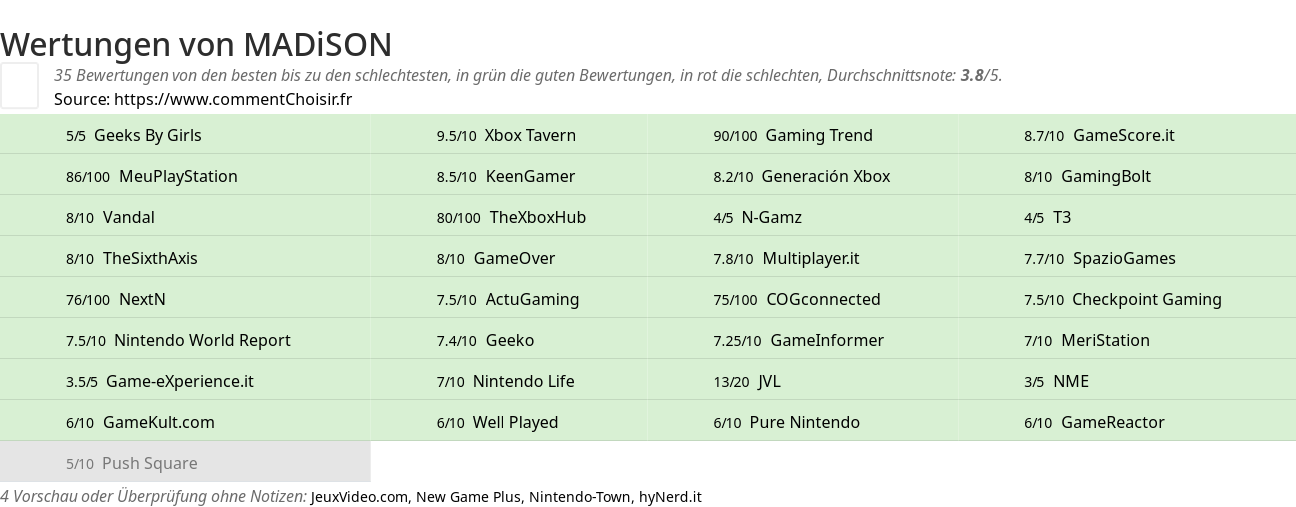Open the Generación Xbox rating

coord(803,176)
